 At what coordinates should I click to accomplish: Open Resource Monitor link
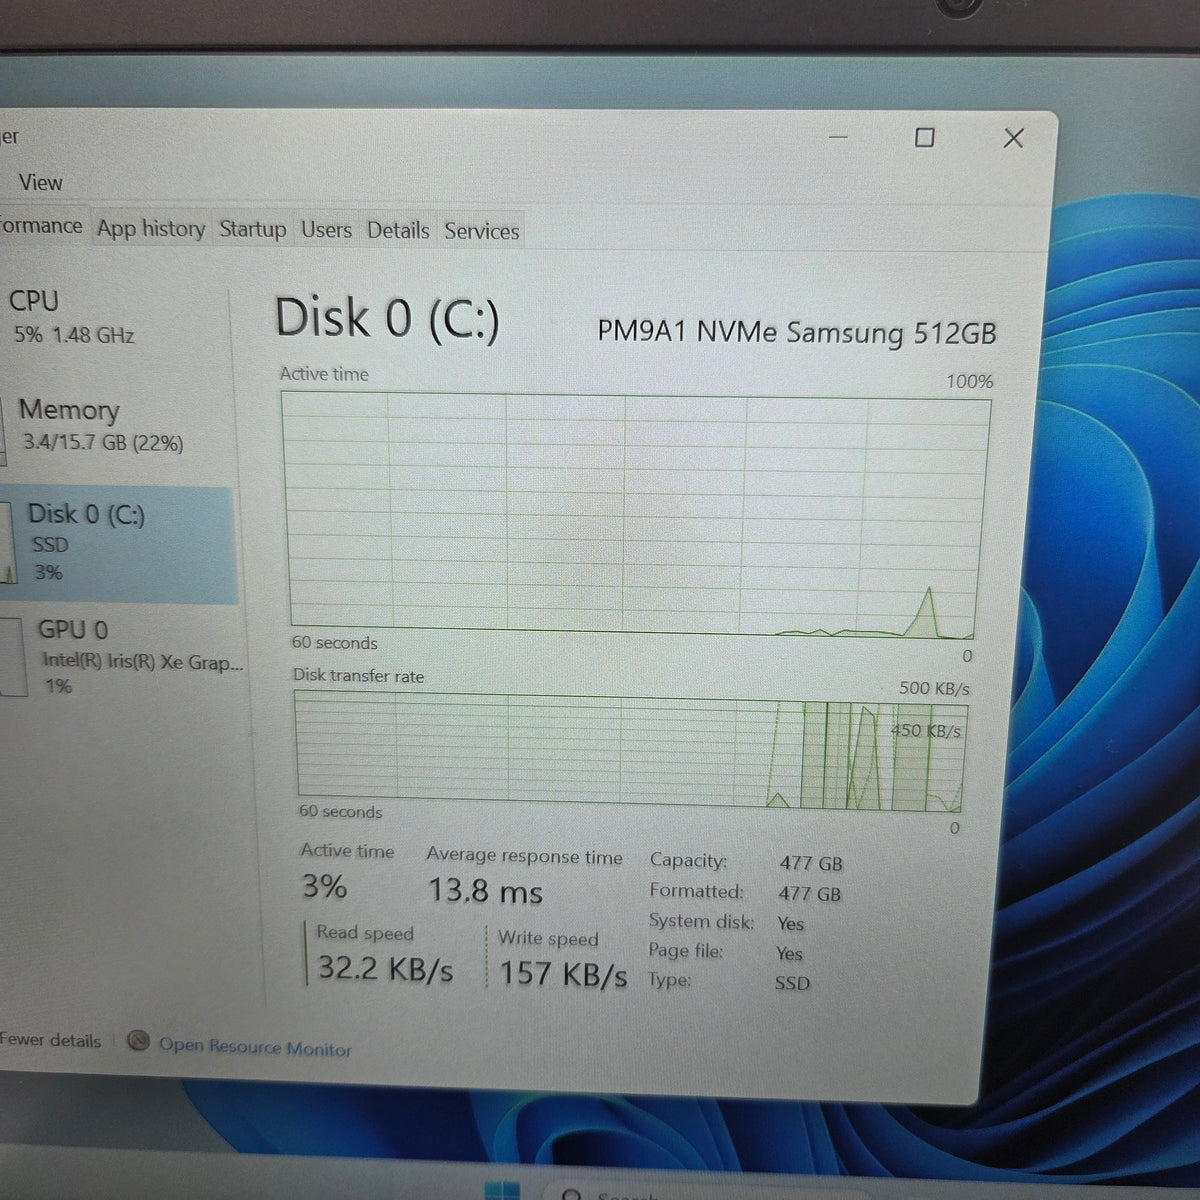click(255, 1047)
